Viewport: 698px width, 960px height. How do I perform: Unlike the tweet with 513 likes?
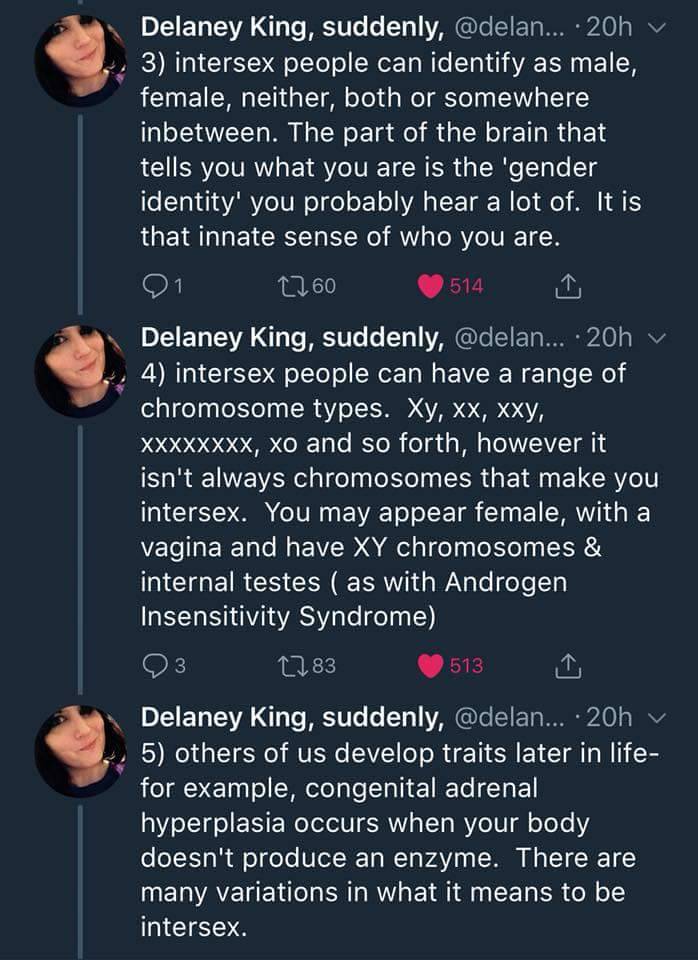point(431,666)
